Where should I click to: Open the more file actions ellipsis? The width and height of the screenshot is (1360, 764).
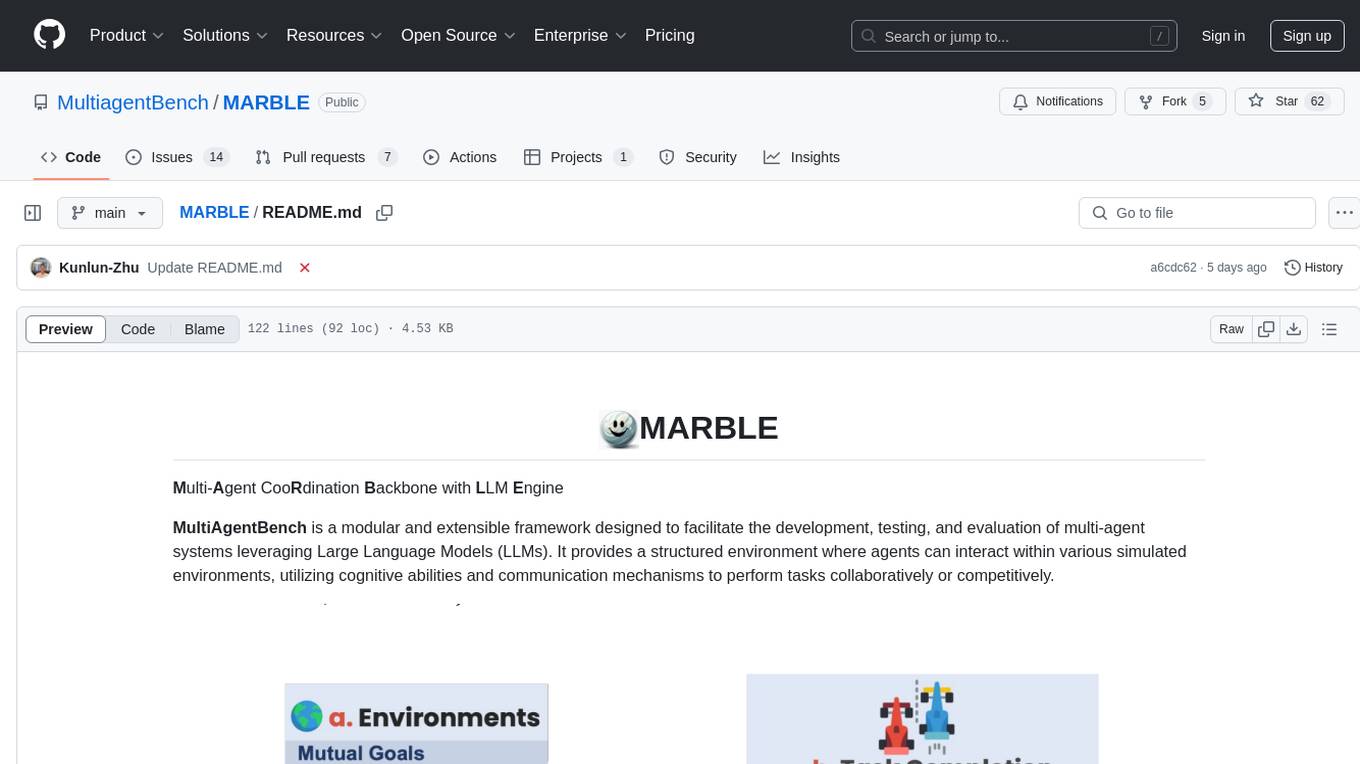tap(1344, 213)
